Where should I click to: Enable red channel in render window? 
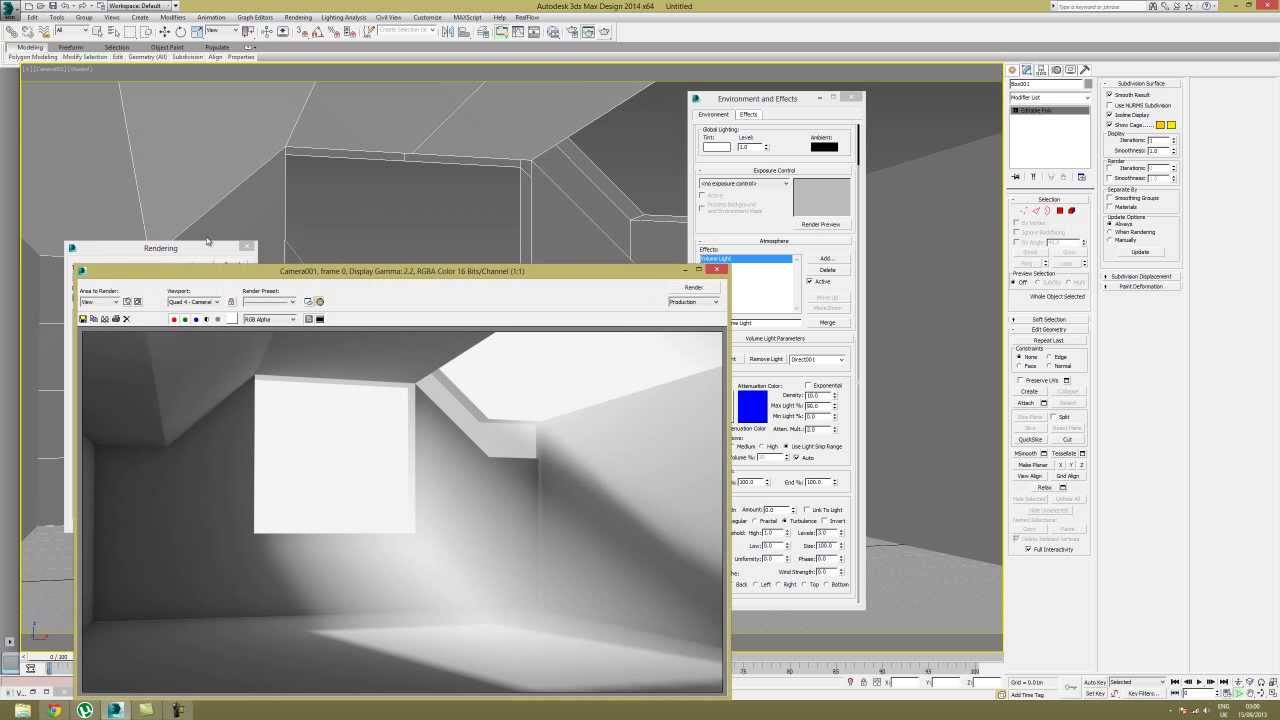pyautogui.click(x=174, y=319)
